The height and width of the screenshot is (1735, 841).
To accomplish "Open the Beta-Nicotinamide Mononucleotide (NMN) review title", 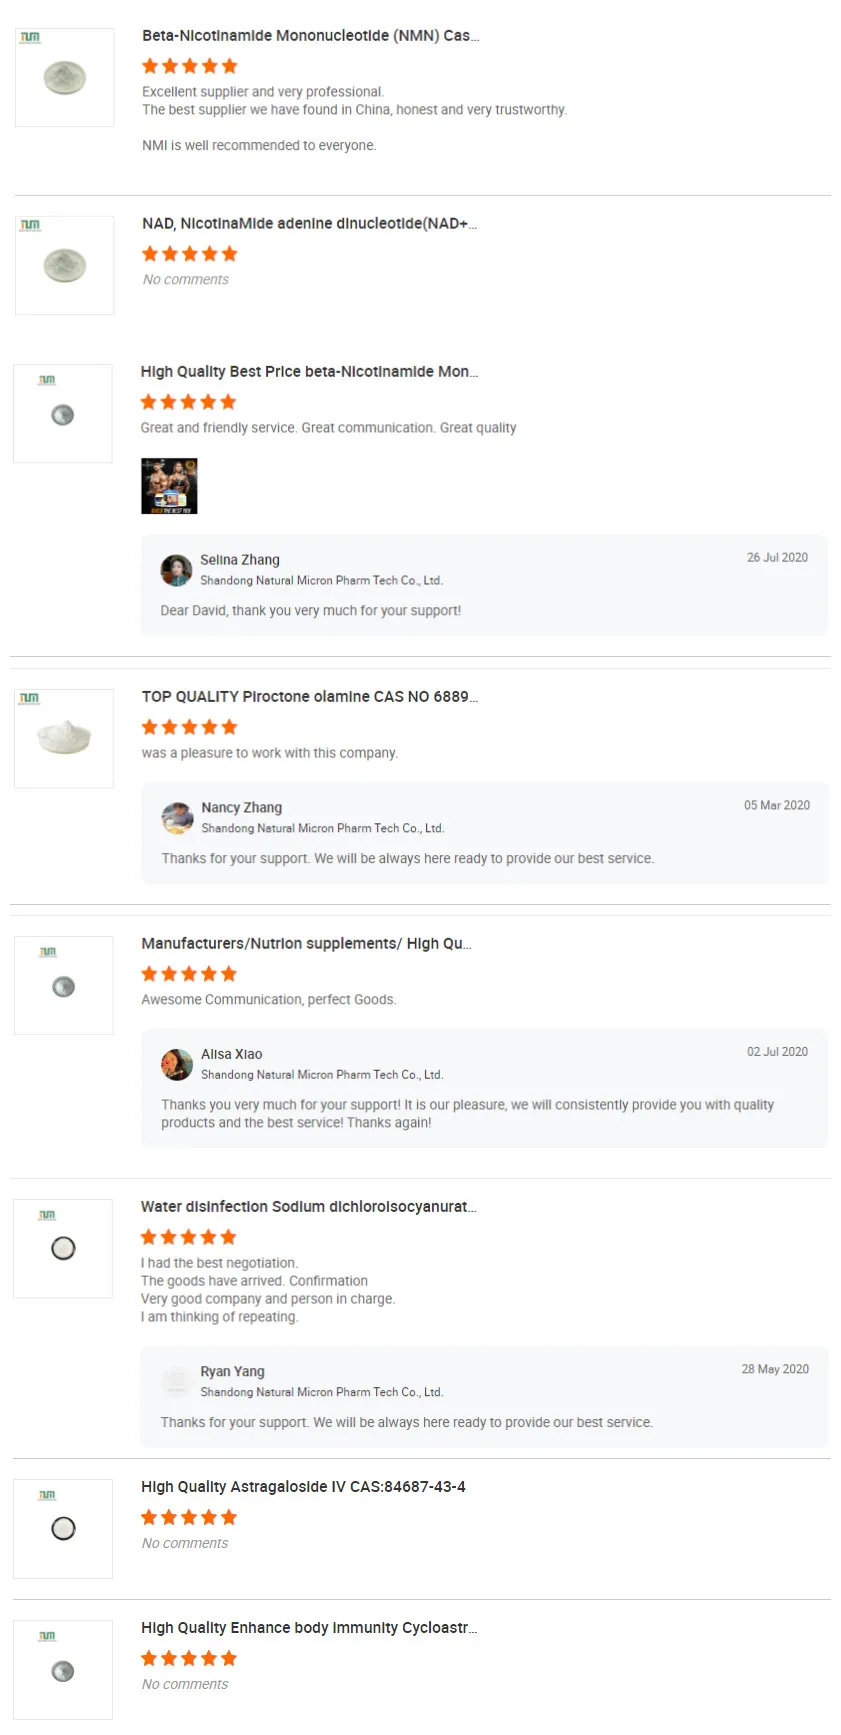I will tap(310, 35).
